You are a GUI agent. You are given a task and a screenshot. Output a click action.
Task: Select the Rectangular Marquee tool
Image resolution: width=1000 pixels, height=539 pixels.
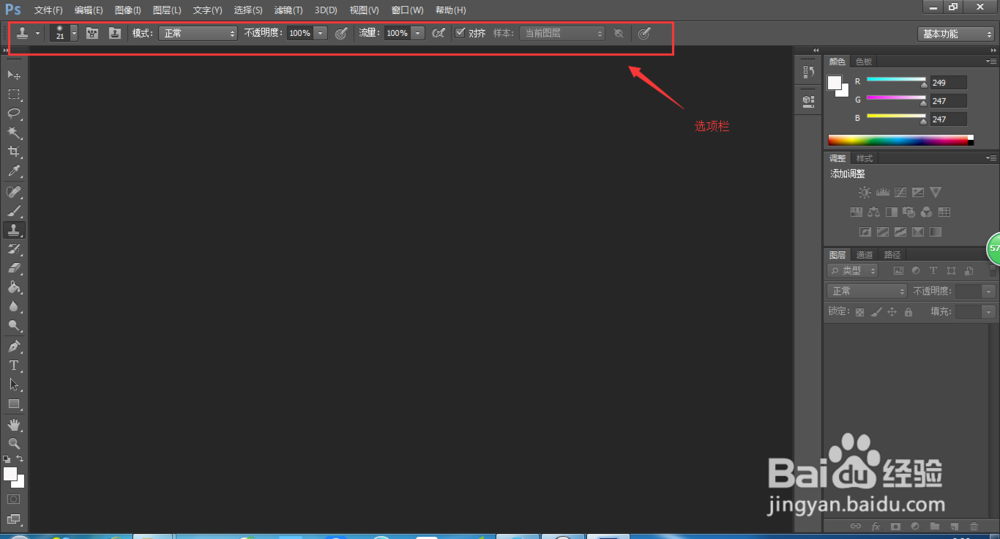(x=13, y=94)
